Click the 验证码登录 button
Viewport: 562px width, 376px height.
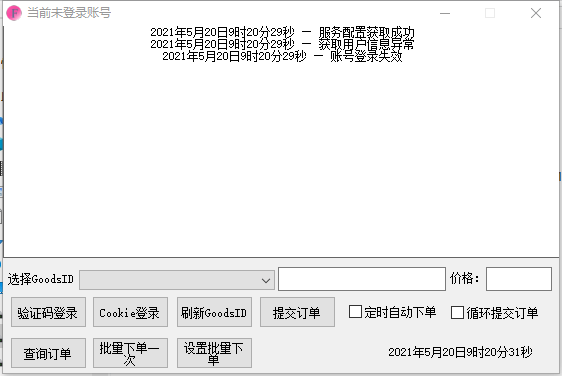[x=48, y=312]
